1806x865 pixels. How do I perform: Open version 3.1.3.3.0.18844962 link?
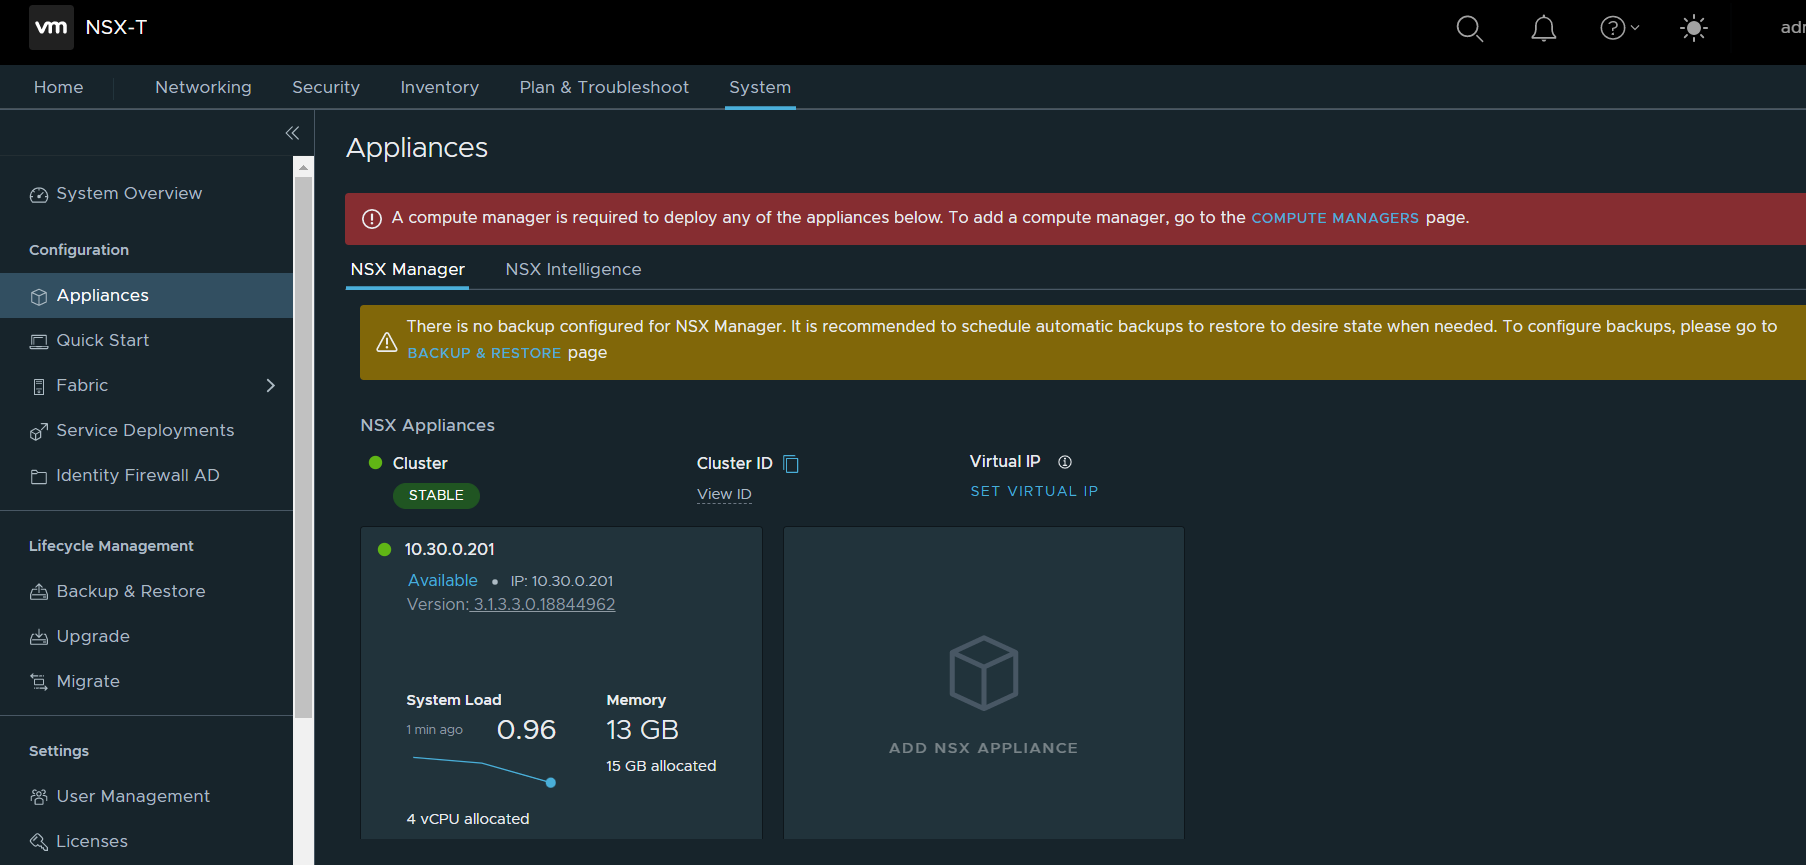(544, 604)
